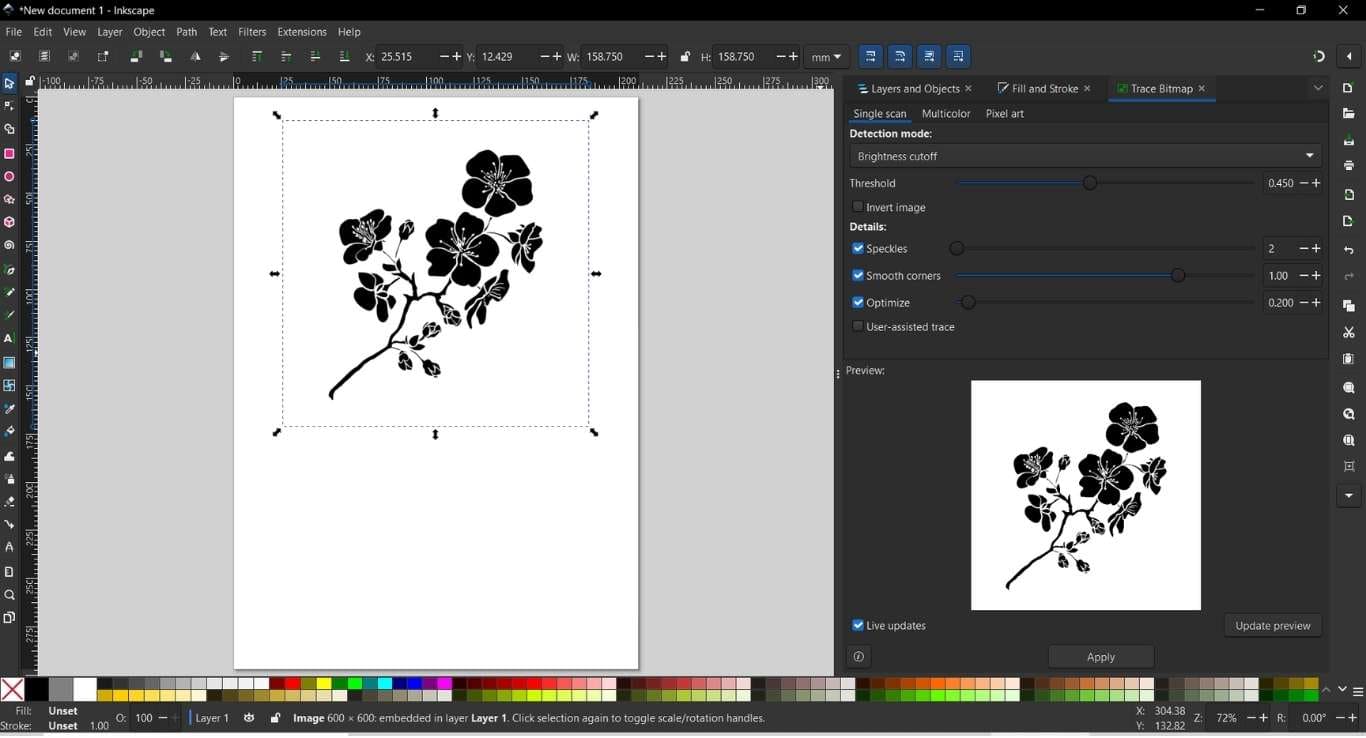Viewport: 1366px width, 738px height.
Task: Select the Text tool
Action: (x=9, y=339)
